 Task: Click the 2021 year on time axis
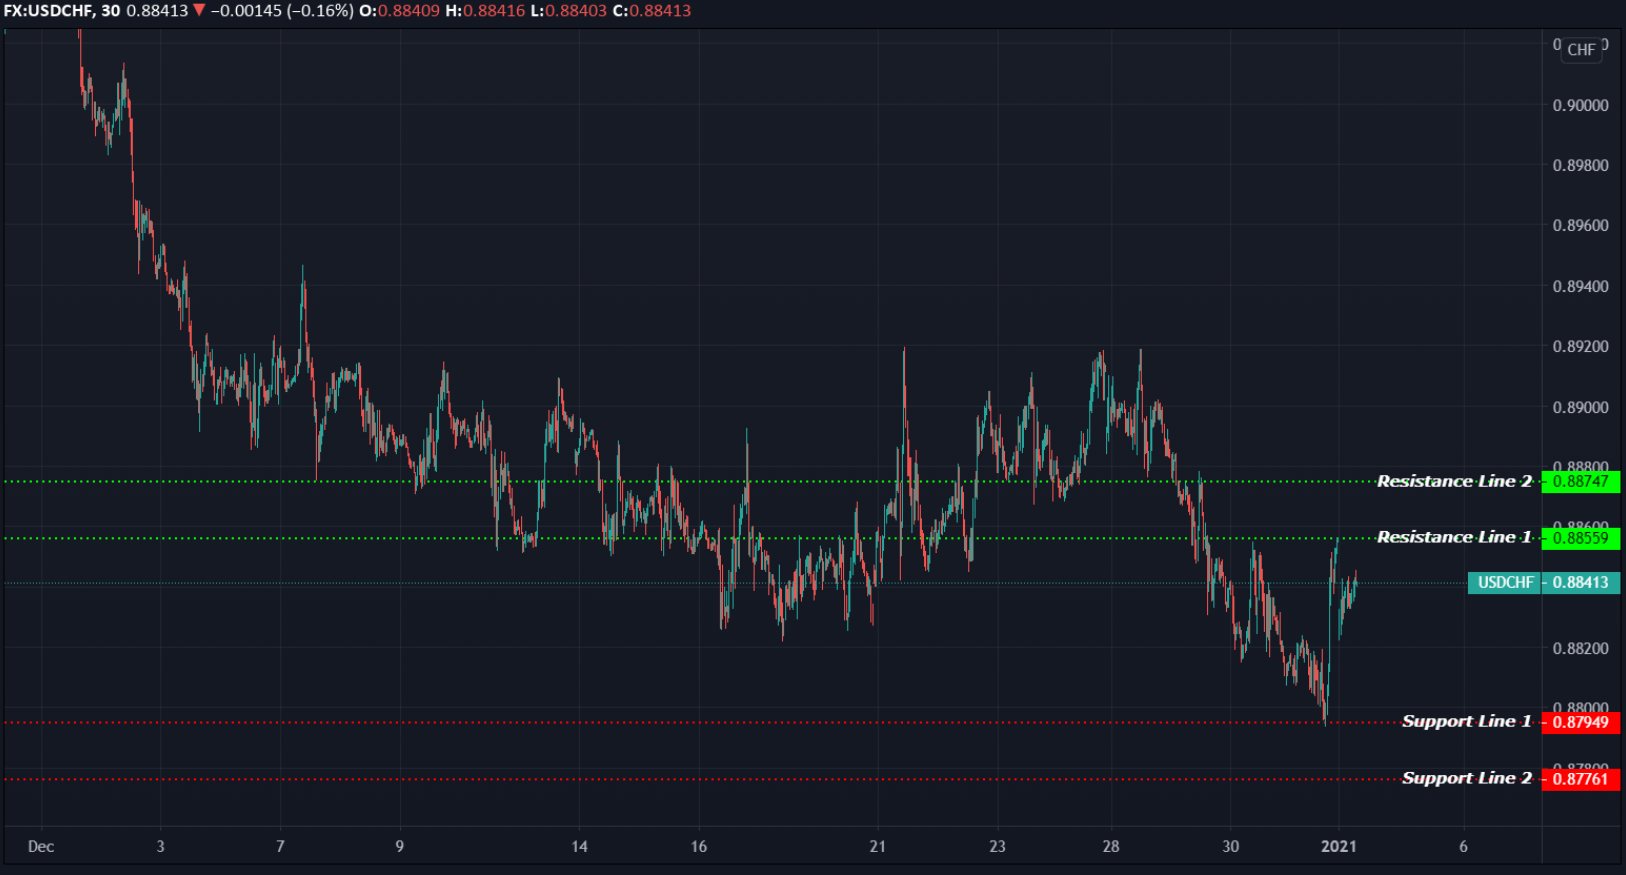(1339, 846)
